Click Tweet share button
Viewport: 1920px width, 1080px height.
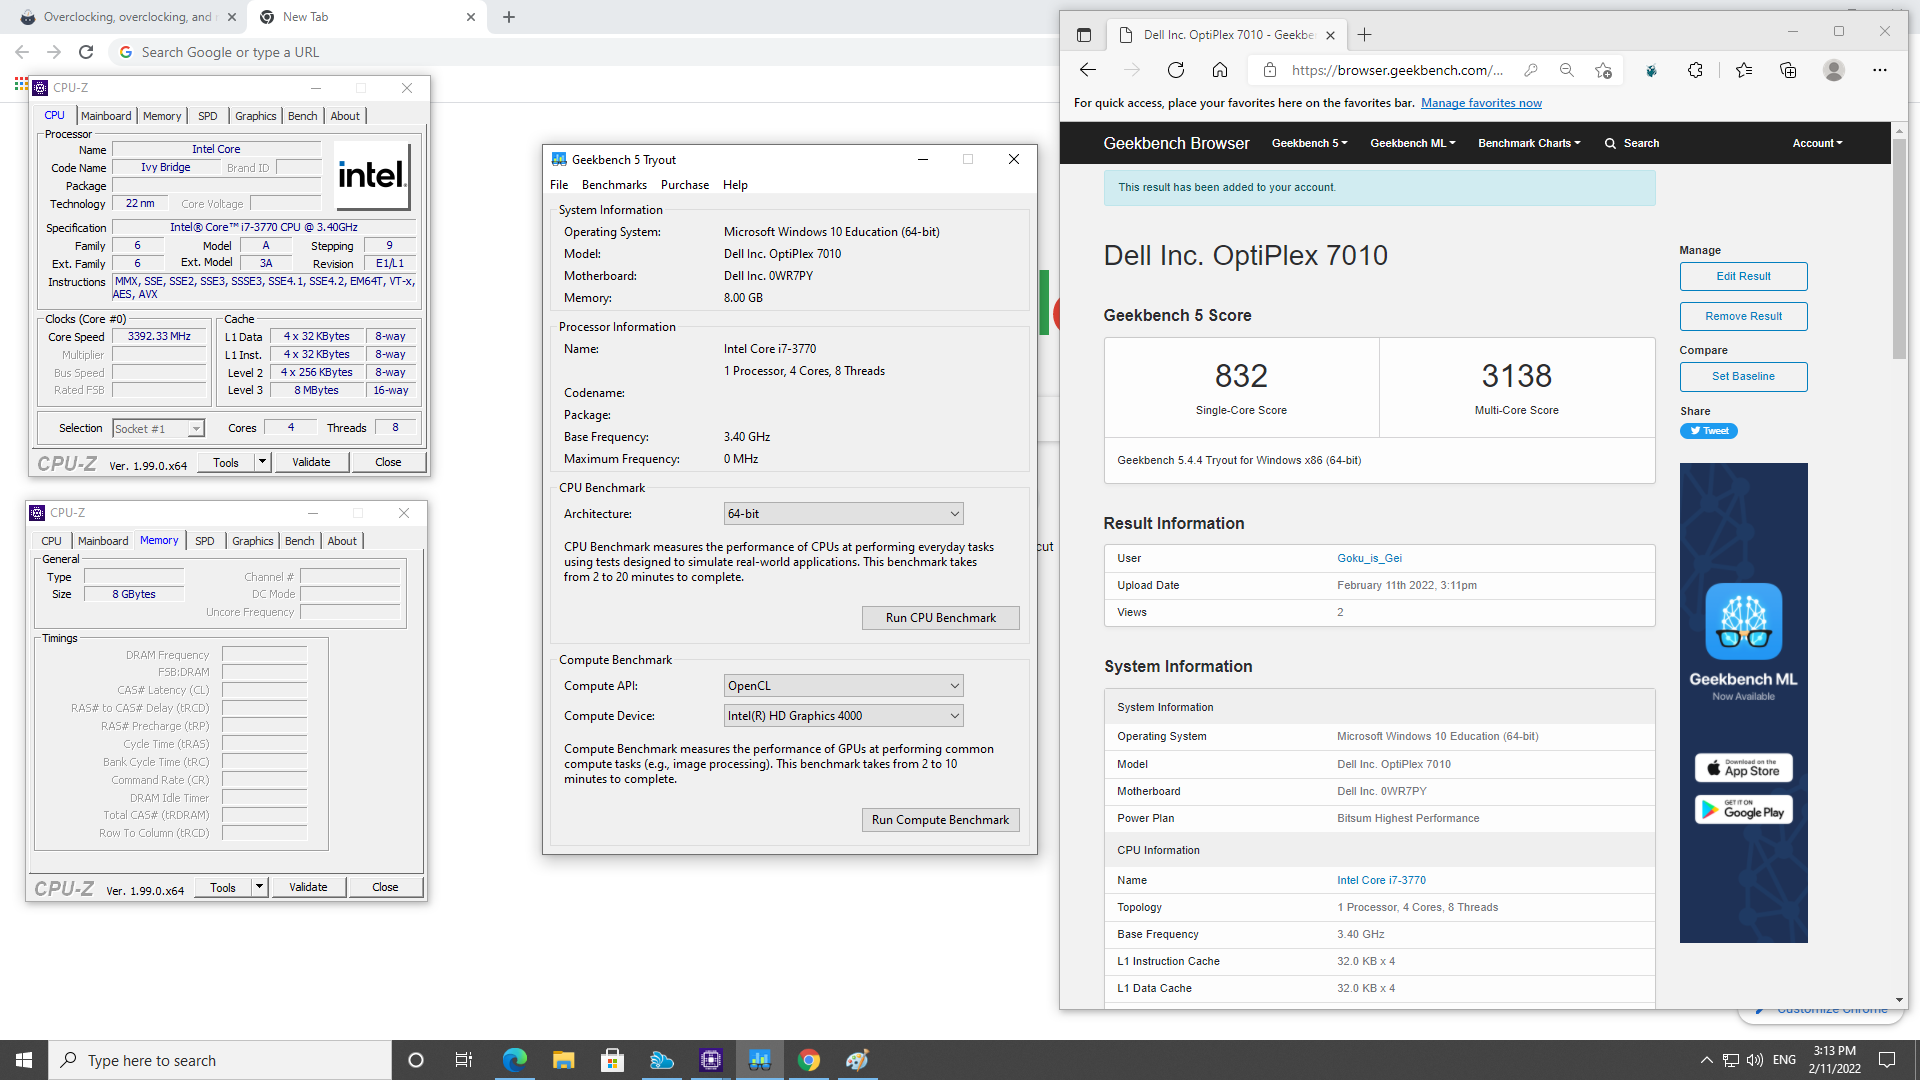(1708, 431)
